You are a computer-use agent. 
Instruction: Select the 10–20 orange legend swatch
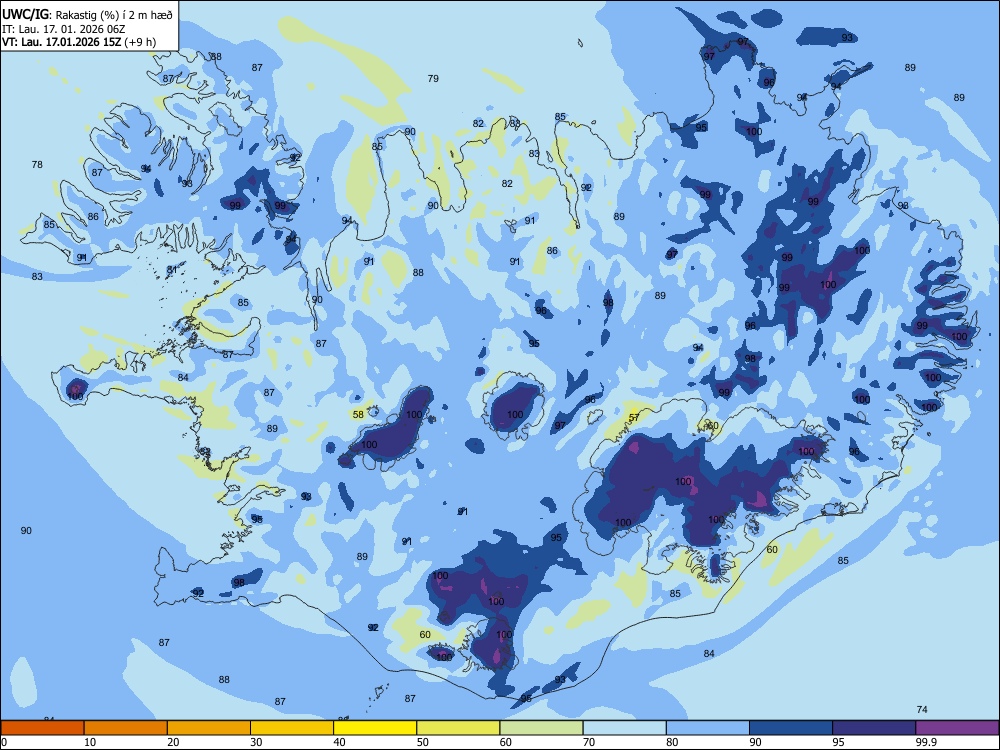126,728
